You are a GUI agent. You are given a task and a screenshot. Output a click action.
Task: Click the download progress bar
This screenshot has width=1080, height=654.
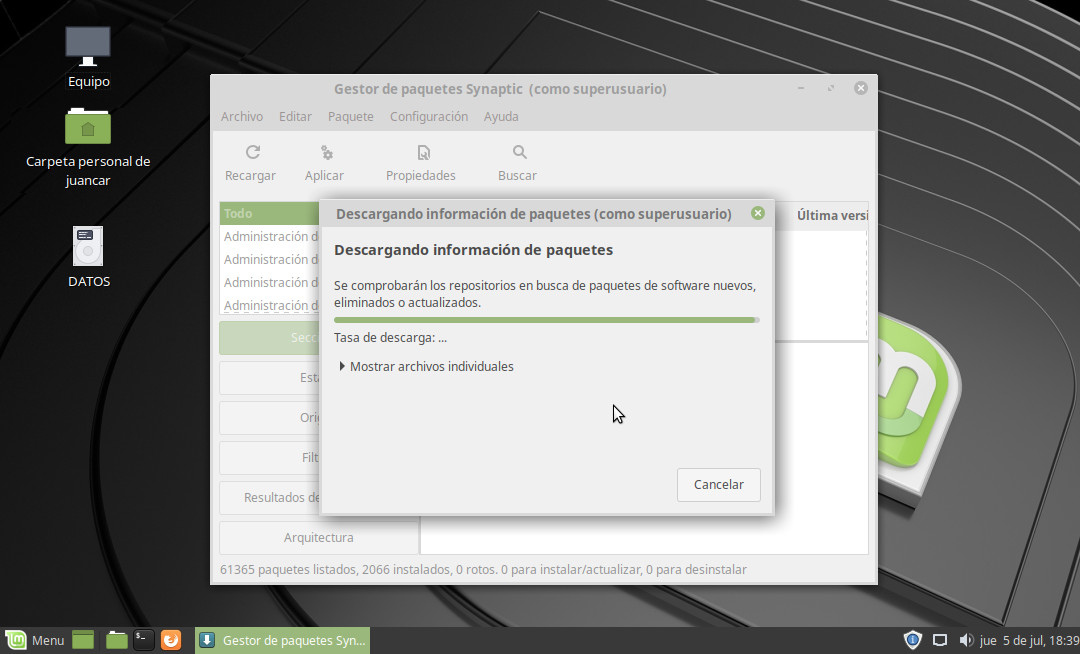(546, 320)
